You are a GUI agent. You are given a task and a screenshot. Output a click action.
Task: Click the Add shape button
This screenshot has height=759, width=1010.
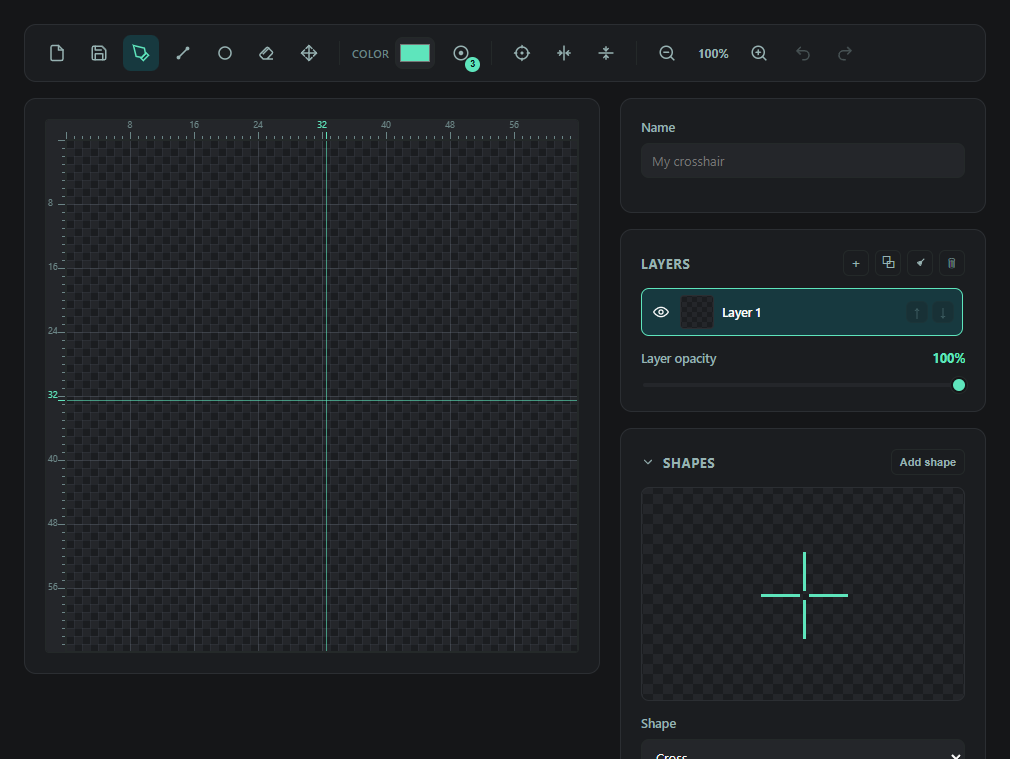point(928,462)
